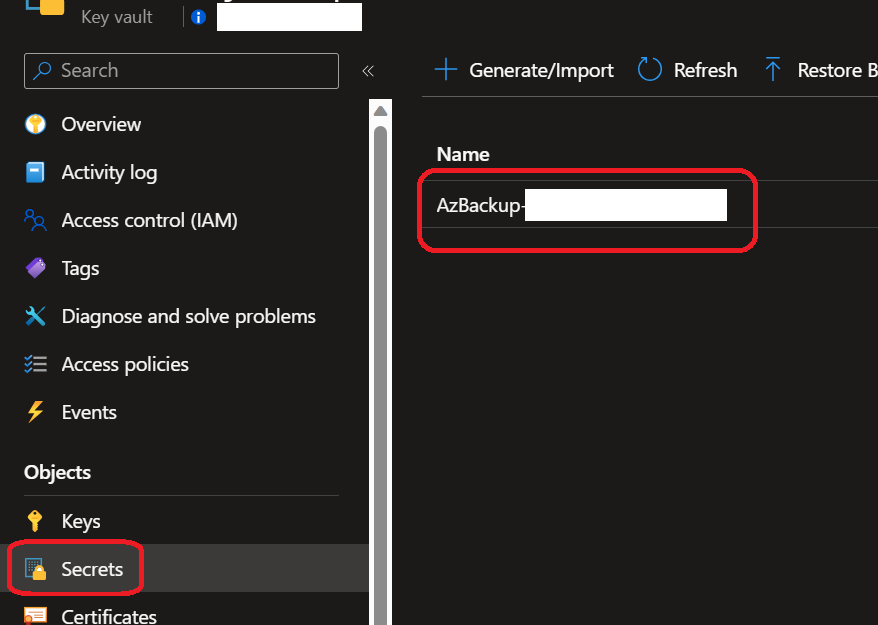This screenshot has height=625, width=878.
Task: Click the Events lightning bolt icon
Action: [36, 412]
